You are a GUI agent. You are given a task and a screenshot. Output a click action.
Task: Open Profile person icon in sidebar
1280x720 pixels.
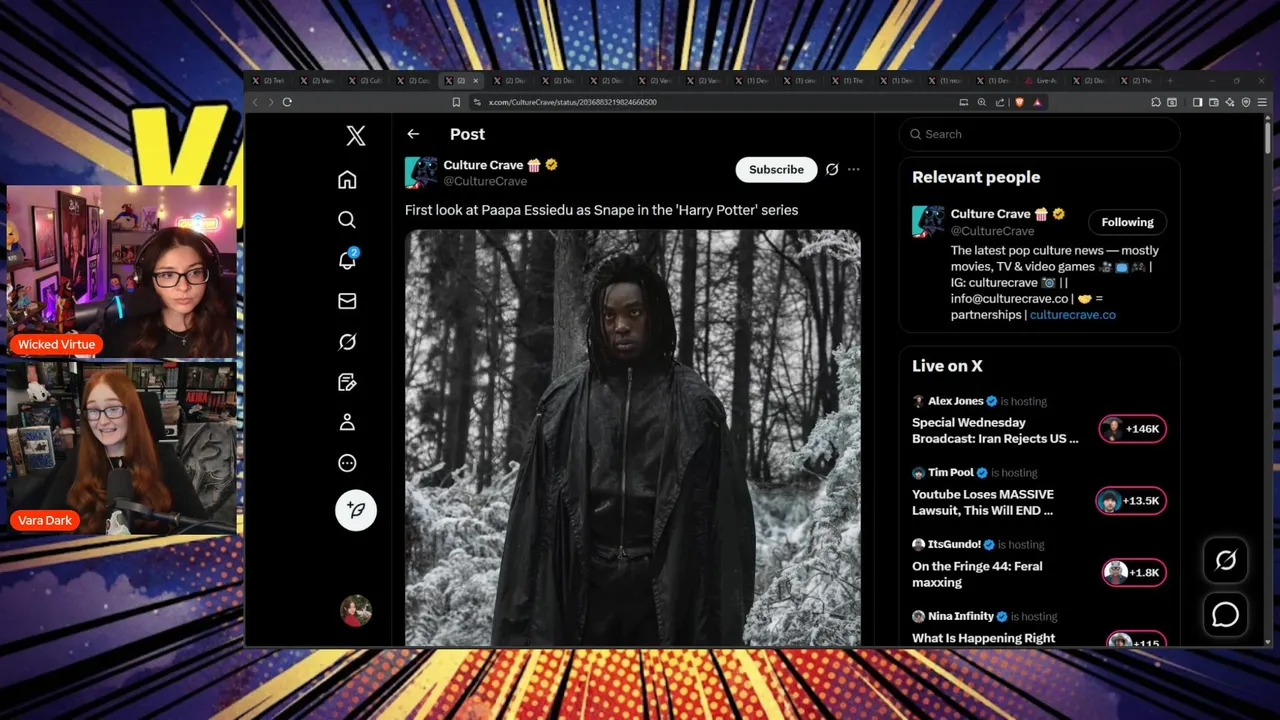click(347, 423)
